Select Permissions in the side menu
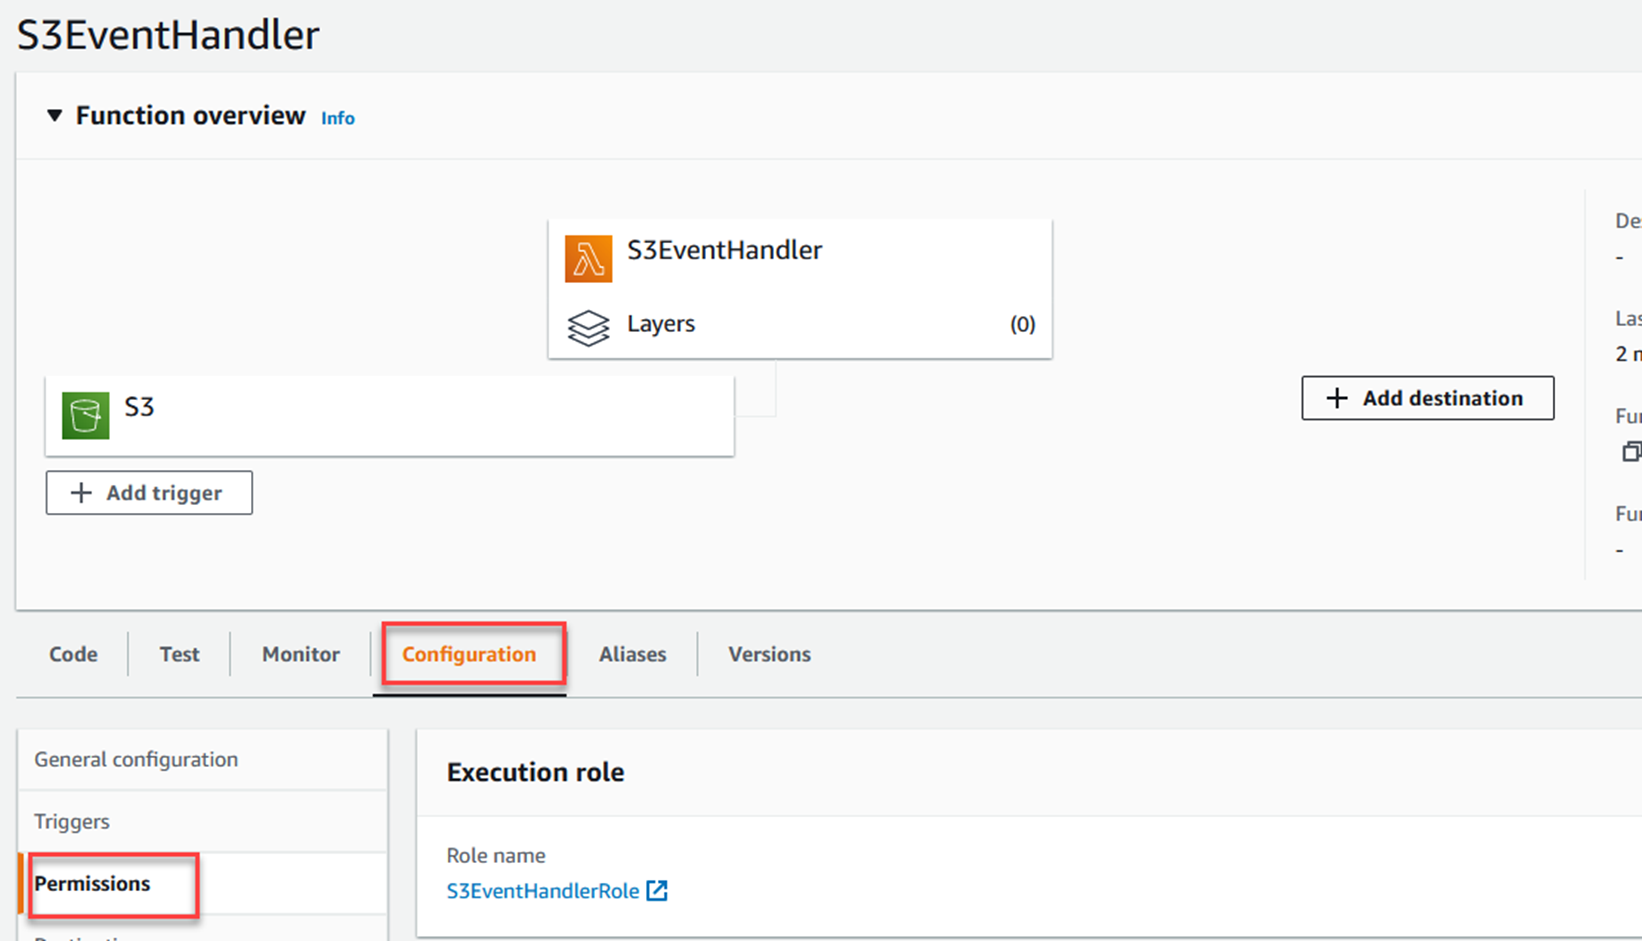The height and width of the screenshot is (941, 1642). (203, 883)
